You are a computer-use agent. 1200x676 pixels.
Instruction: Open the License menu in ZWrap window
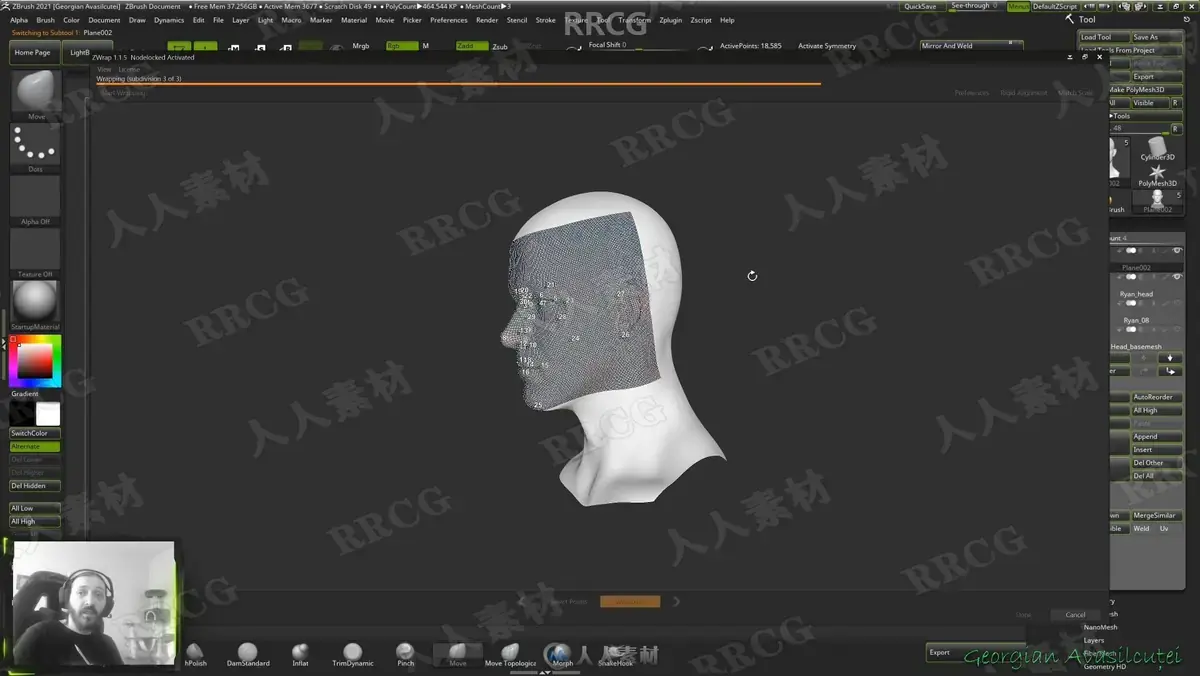click(x=130, y=69)
